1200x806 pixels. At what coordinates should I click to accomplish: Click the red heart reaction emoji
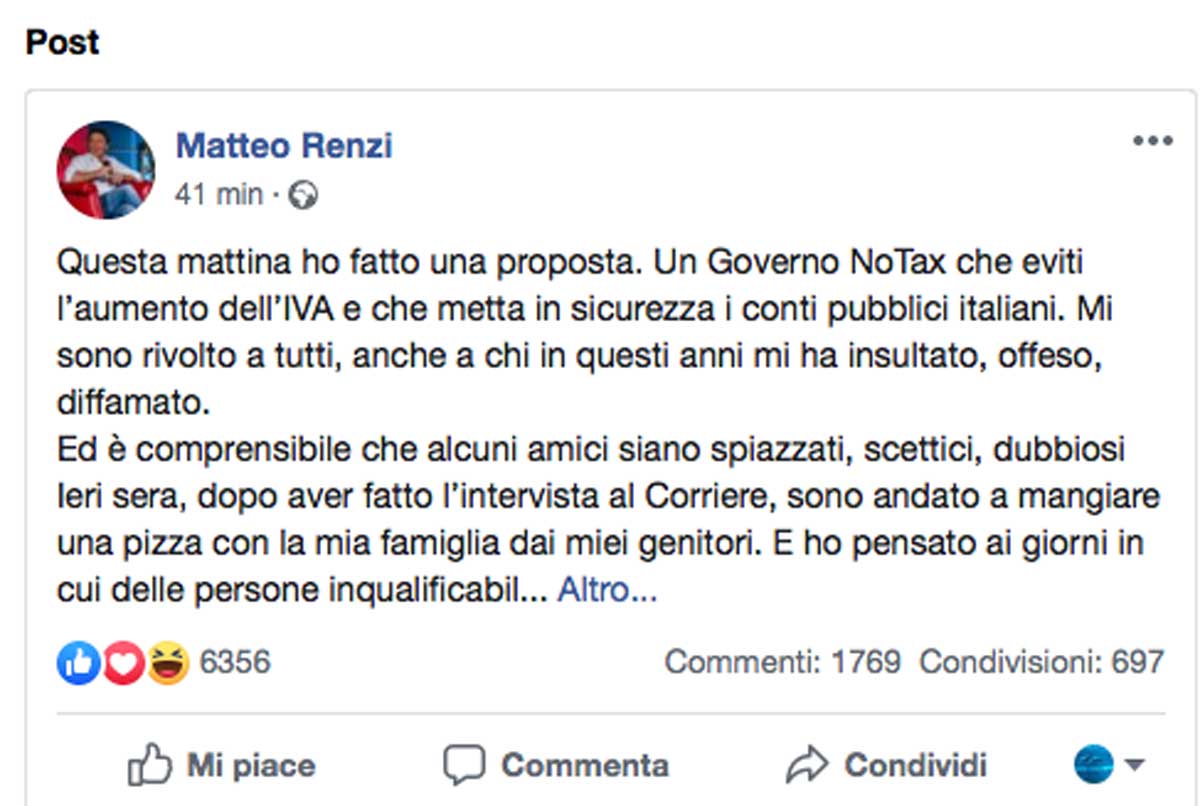123,662
